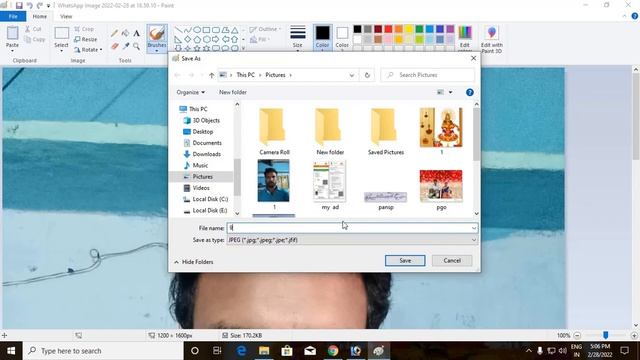Open Task View from the taskbar
The image size is (640, 360).
[218, 351]
